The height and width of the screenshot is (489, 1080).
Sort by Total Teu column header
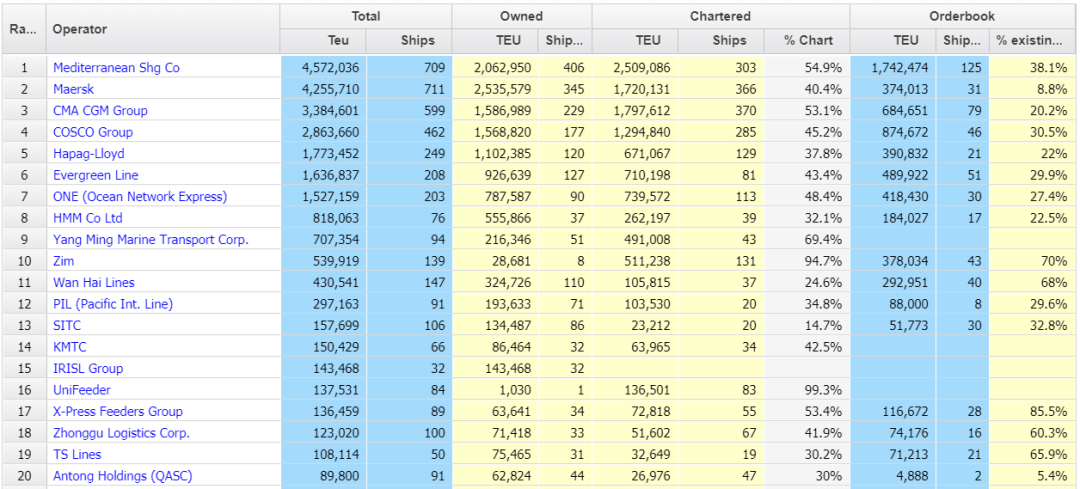(x=338, y=41)
